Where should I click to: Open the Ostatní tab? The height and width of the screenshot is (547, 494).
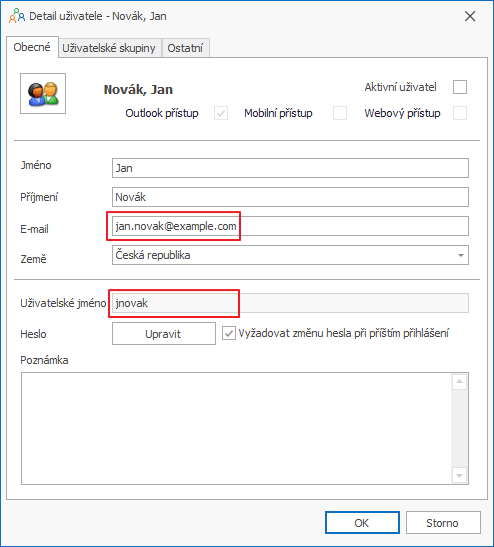pos(185,48)
